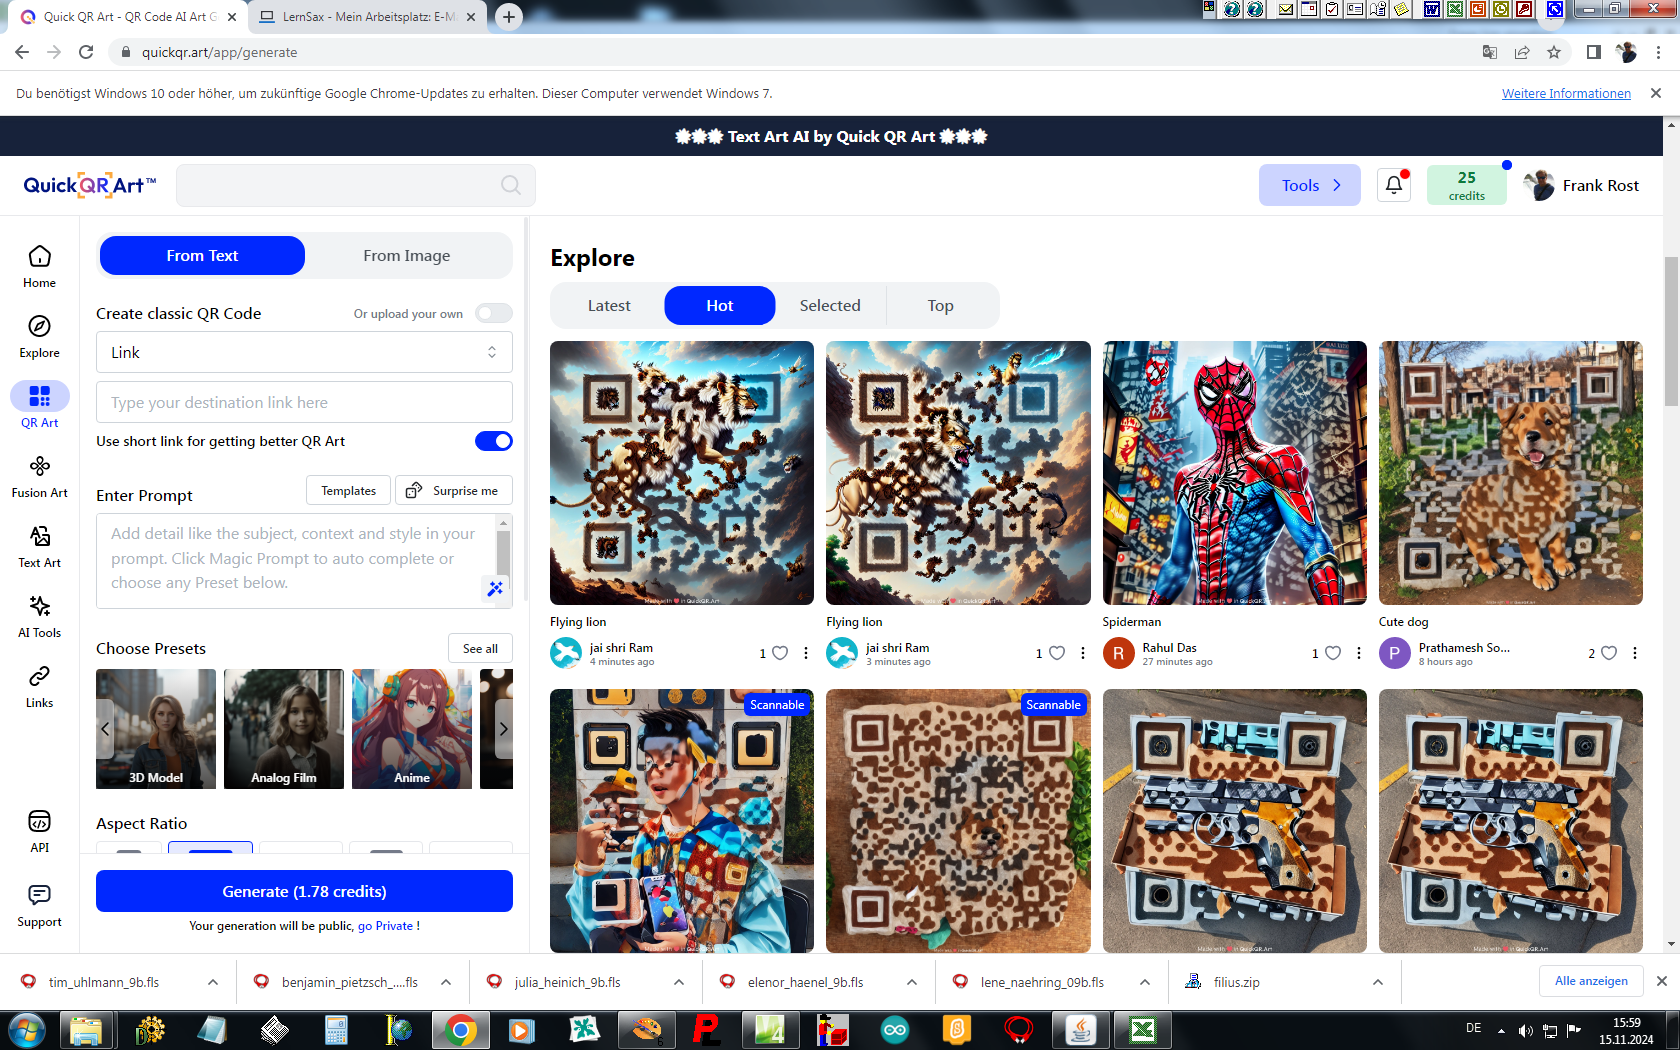This screenshot has width=1680, height=1050.
Task: Open Home in the sidebar
Action: point(40,266)
